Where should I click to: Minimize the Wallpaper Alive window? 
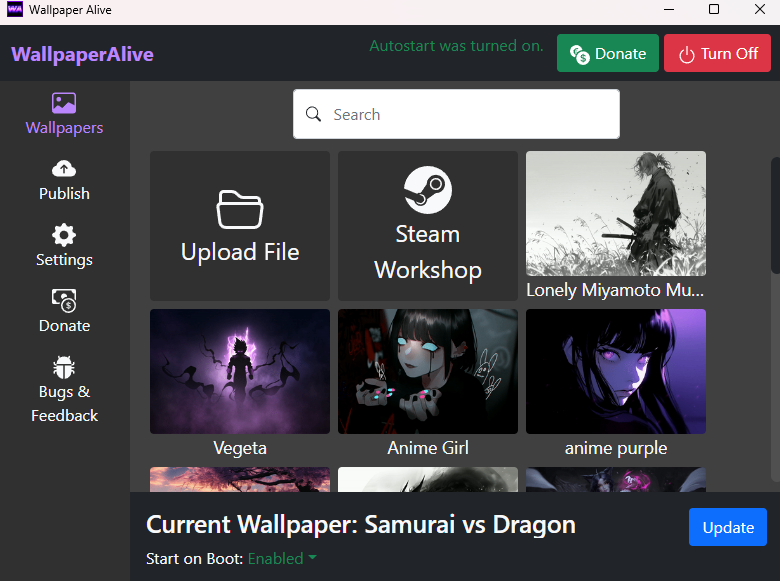pyautogui.click(x=669, y=9)
